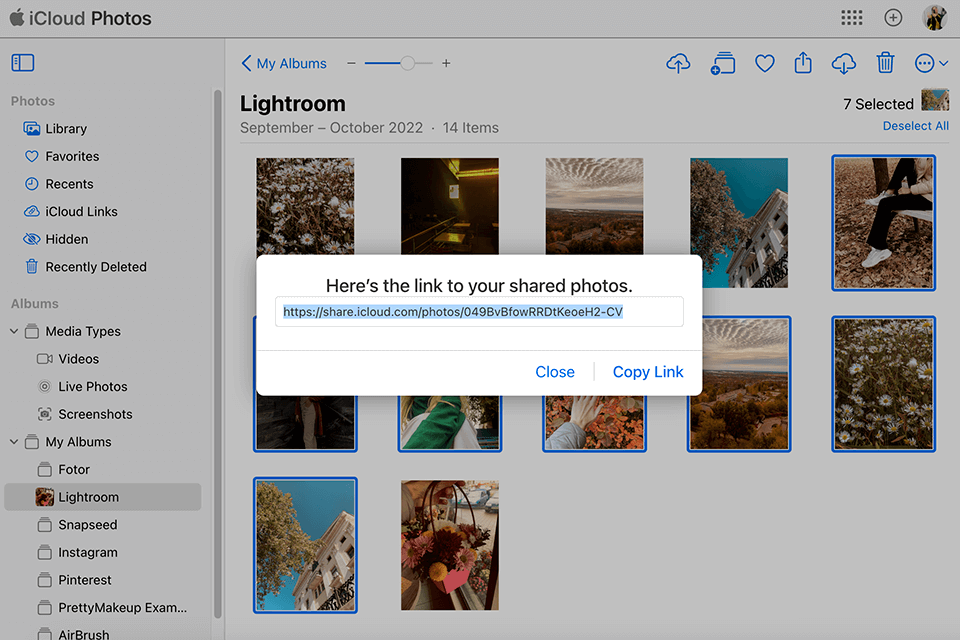Open the account profile avatar
Screen dimensions: 960x640
[935, 18]
